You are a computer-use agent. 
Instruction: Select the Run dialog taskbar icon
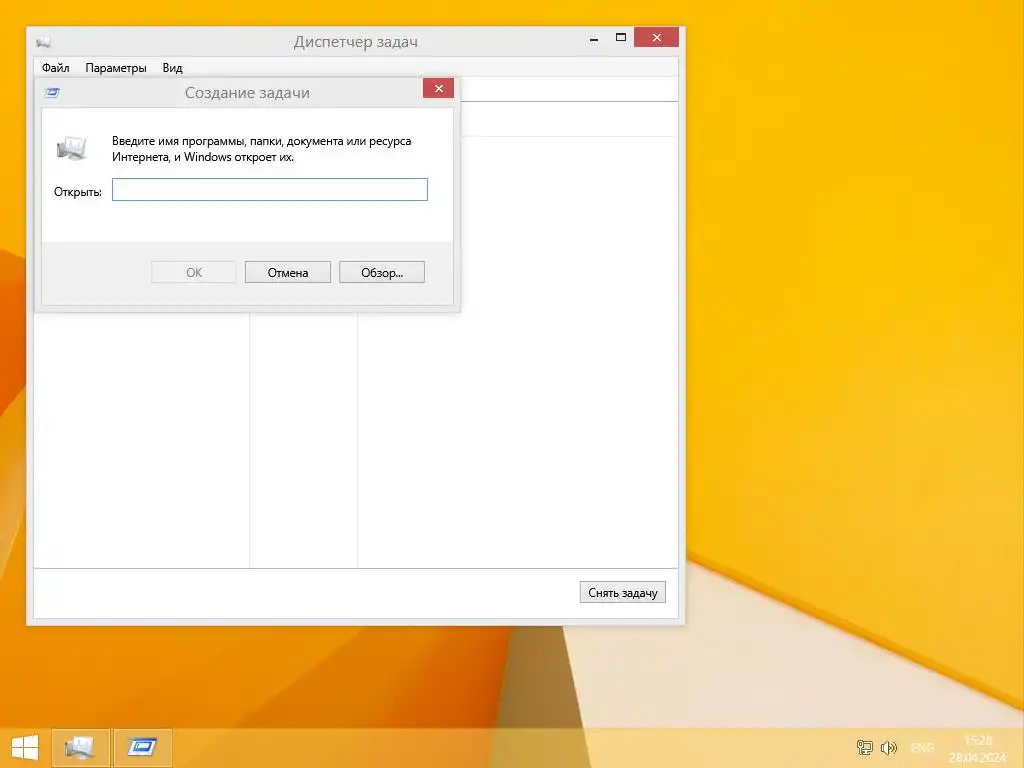pyautogui.click(x=142, y=748)
